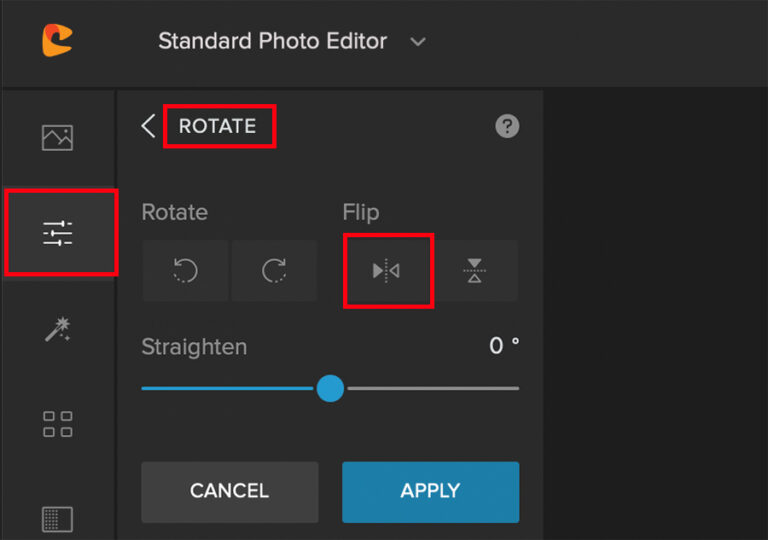Image resolution: width=768 pixels, height=540 pixels.
Task: Flip image horizontally
Action: (386, 270)
